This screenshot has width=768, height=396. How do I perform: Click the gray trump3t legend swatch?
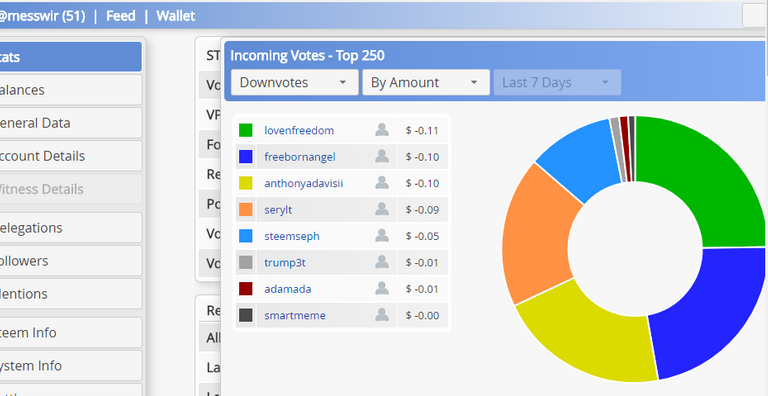pos(245,263)
